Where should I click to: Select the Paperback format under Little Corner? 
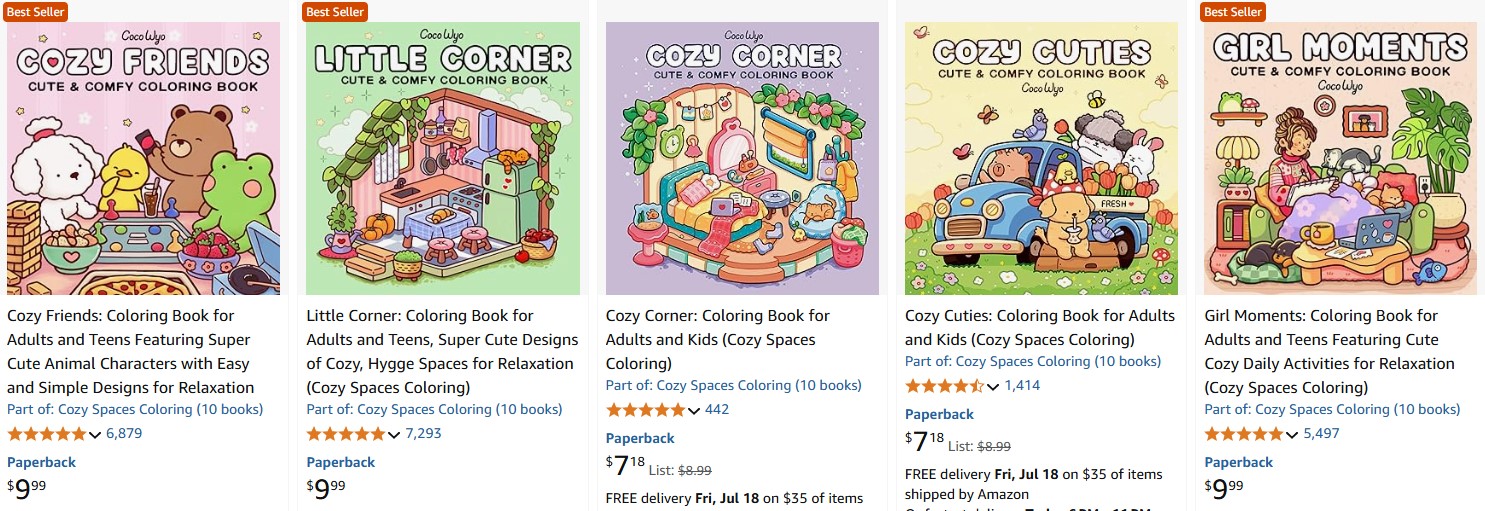(x=341, y=462)
